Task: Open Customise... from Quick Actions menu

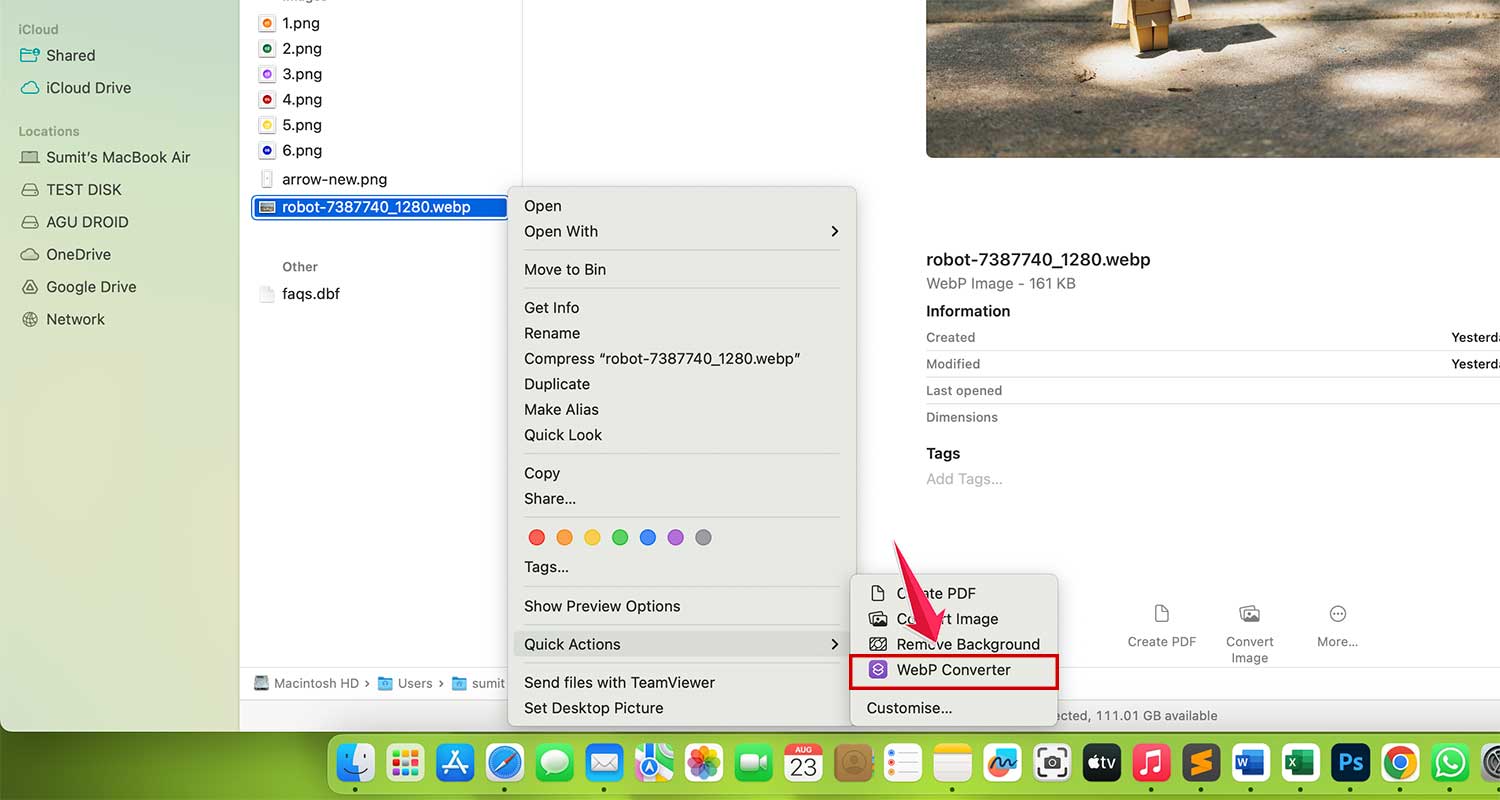Action: (908, 707)
